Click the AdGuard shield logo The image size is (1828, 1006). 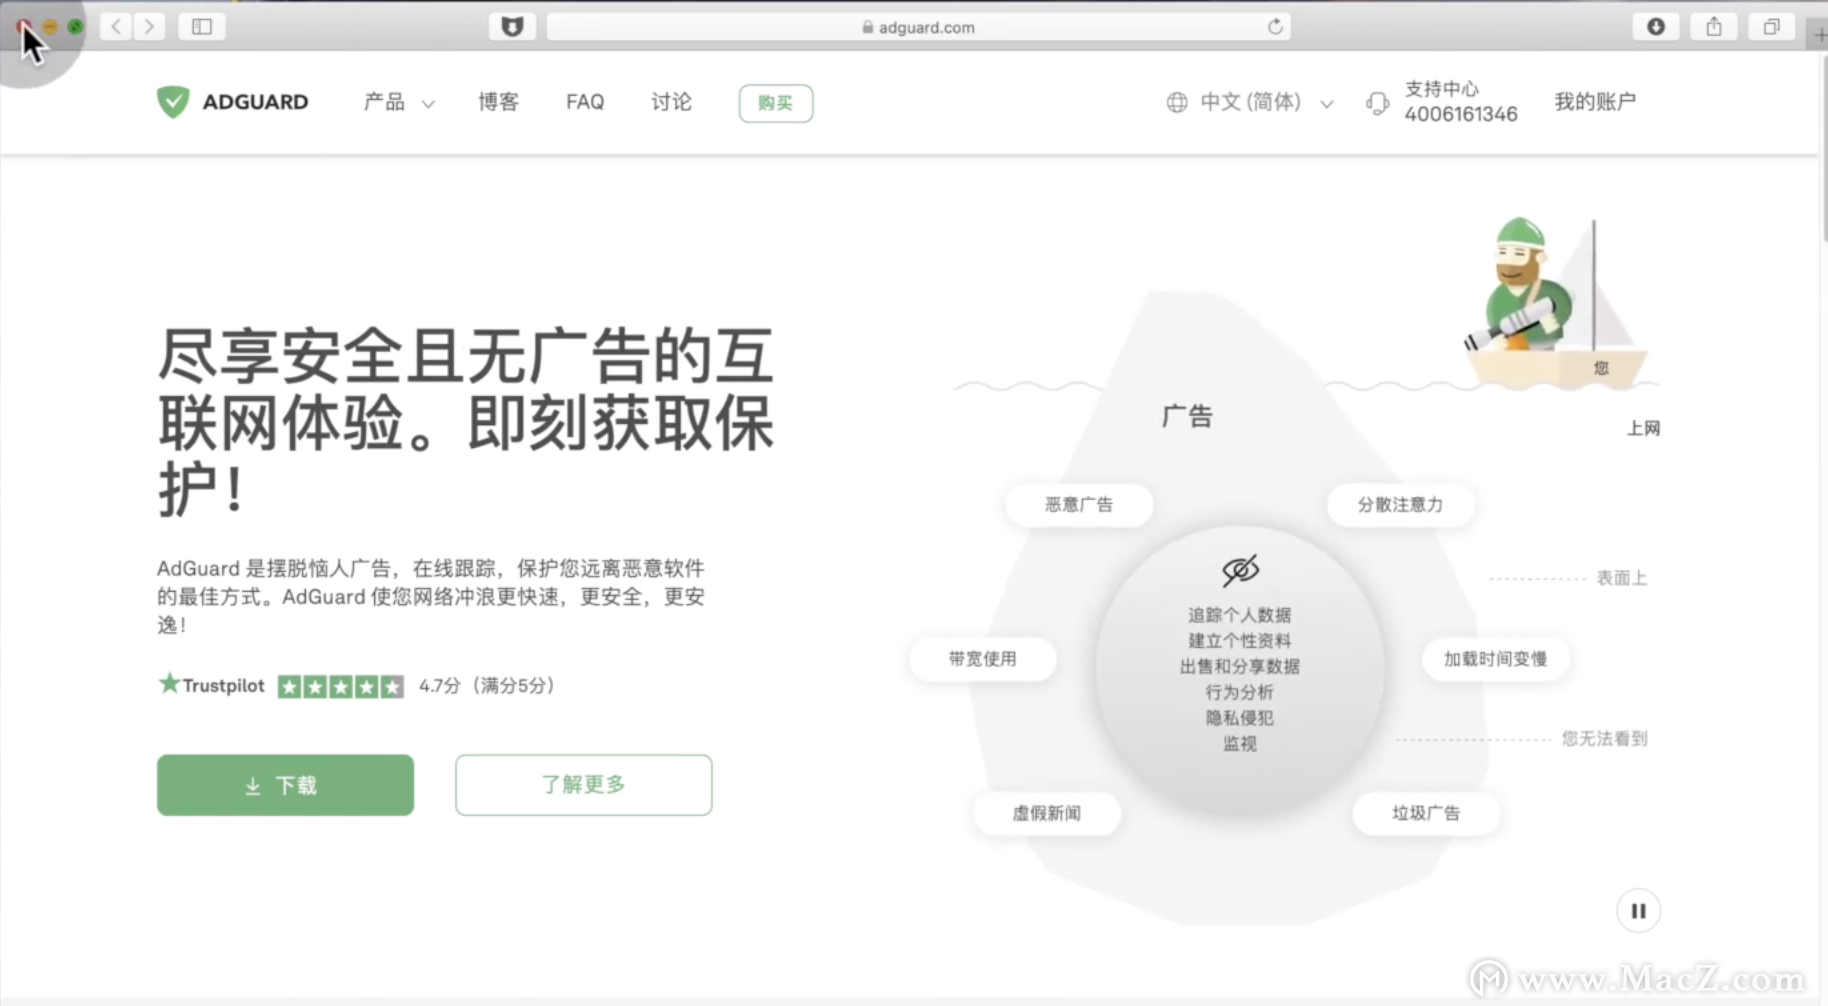[173, 102]
